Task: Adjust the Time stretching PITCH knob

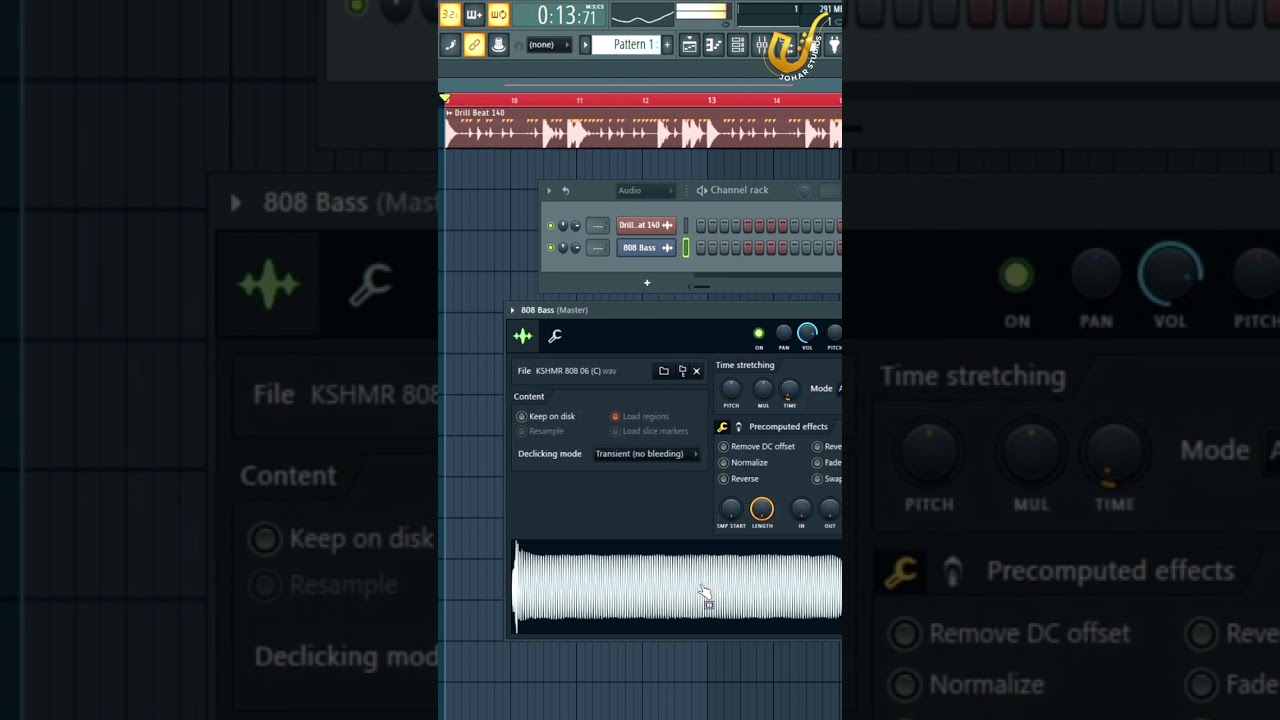Action: 732,389
